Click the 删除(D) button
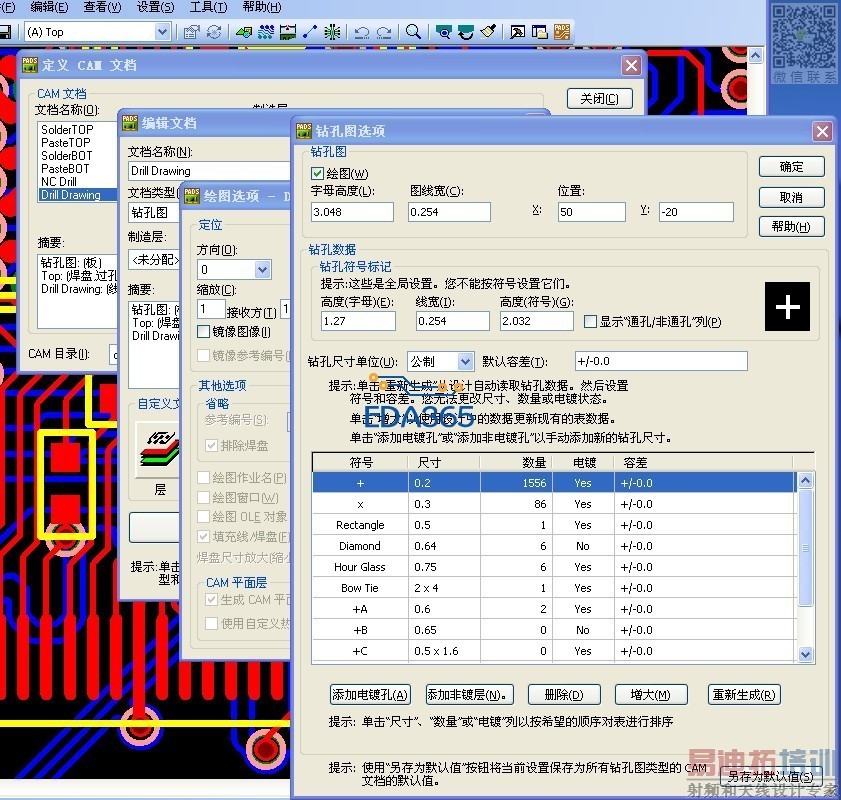 pos(564,695)
